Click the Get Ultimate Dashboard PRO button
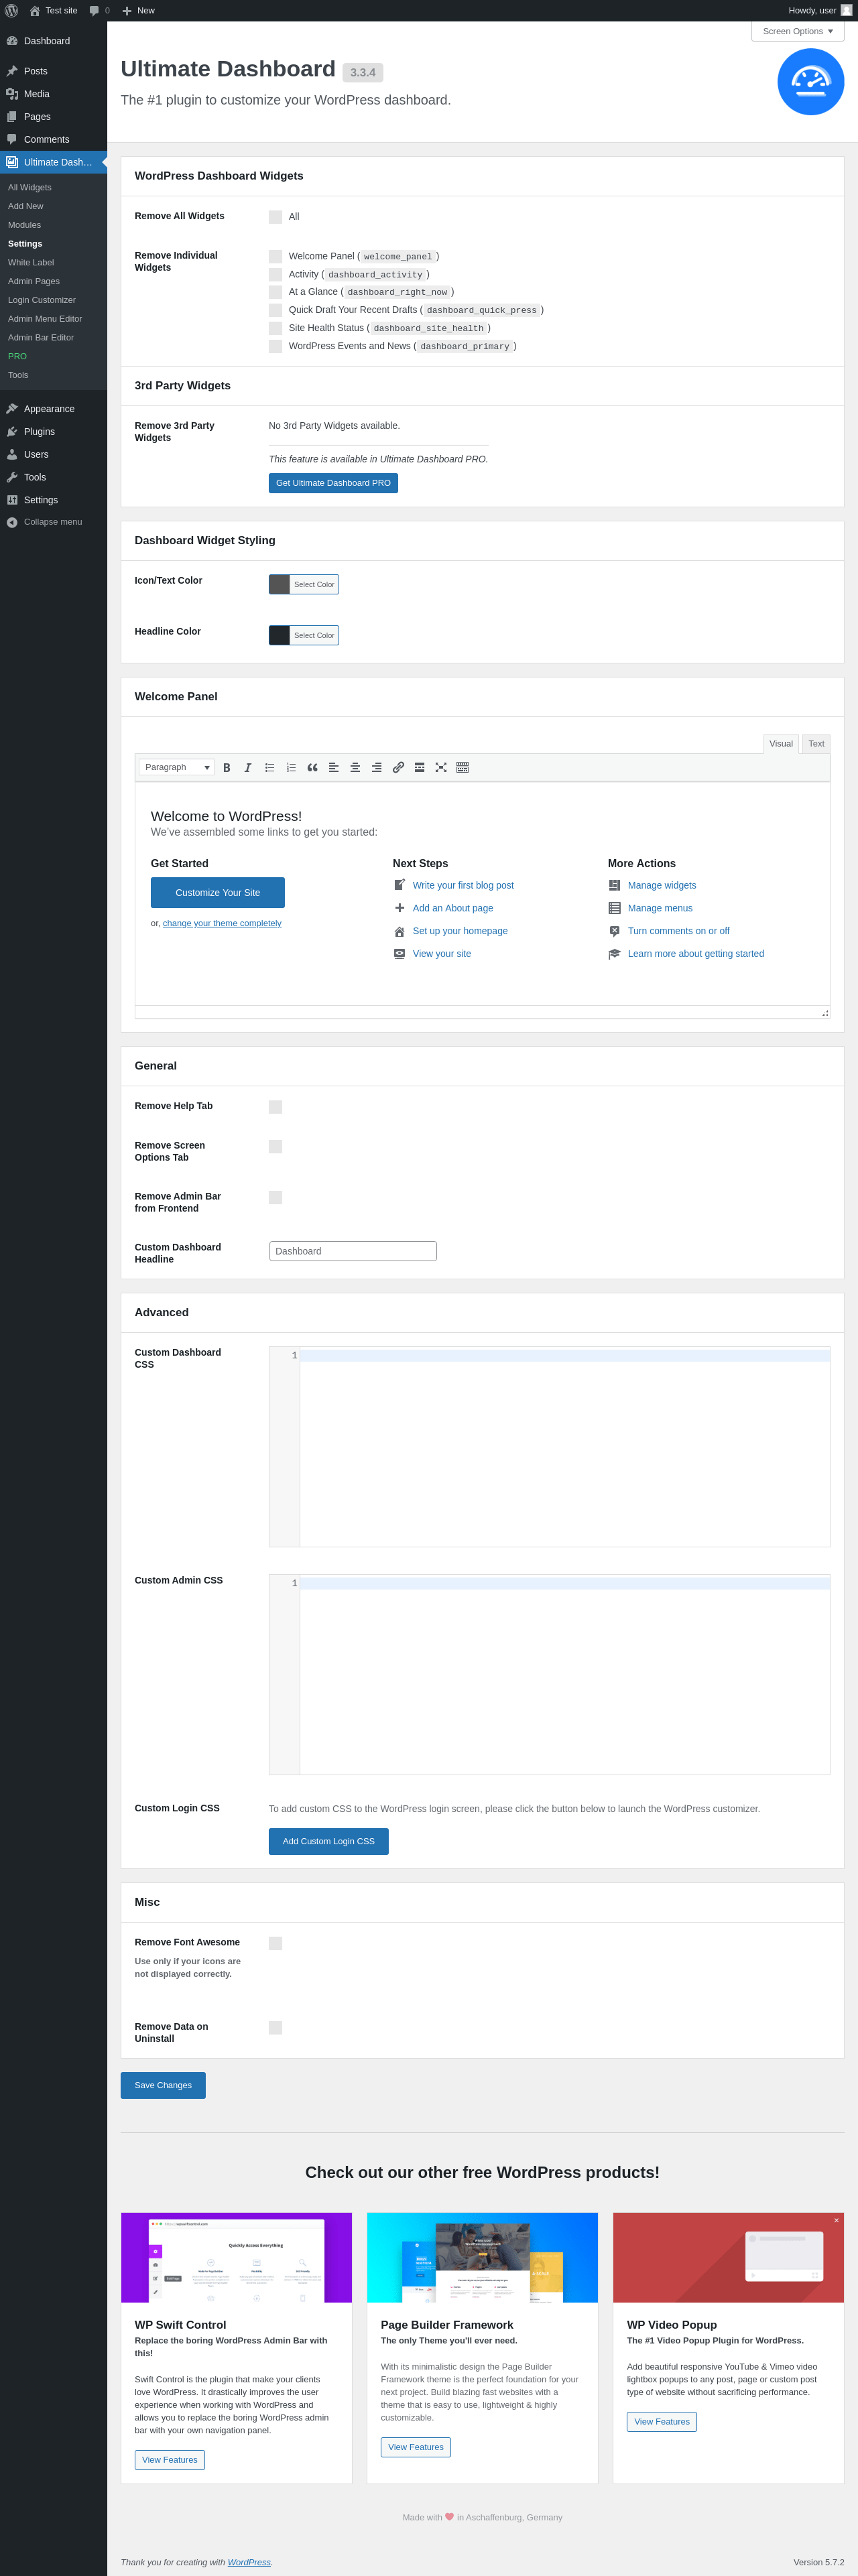This screenshot has height=2576, width=858. point(333,483)
